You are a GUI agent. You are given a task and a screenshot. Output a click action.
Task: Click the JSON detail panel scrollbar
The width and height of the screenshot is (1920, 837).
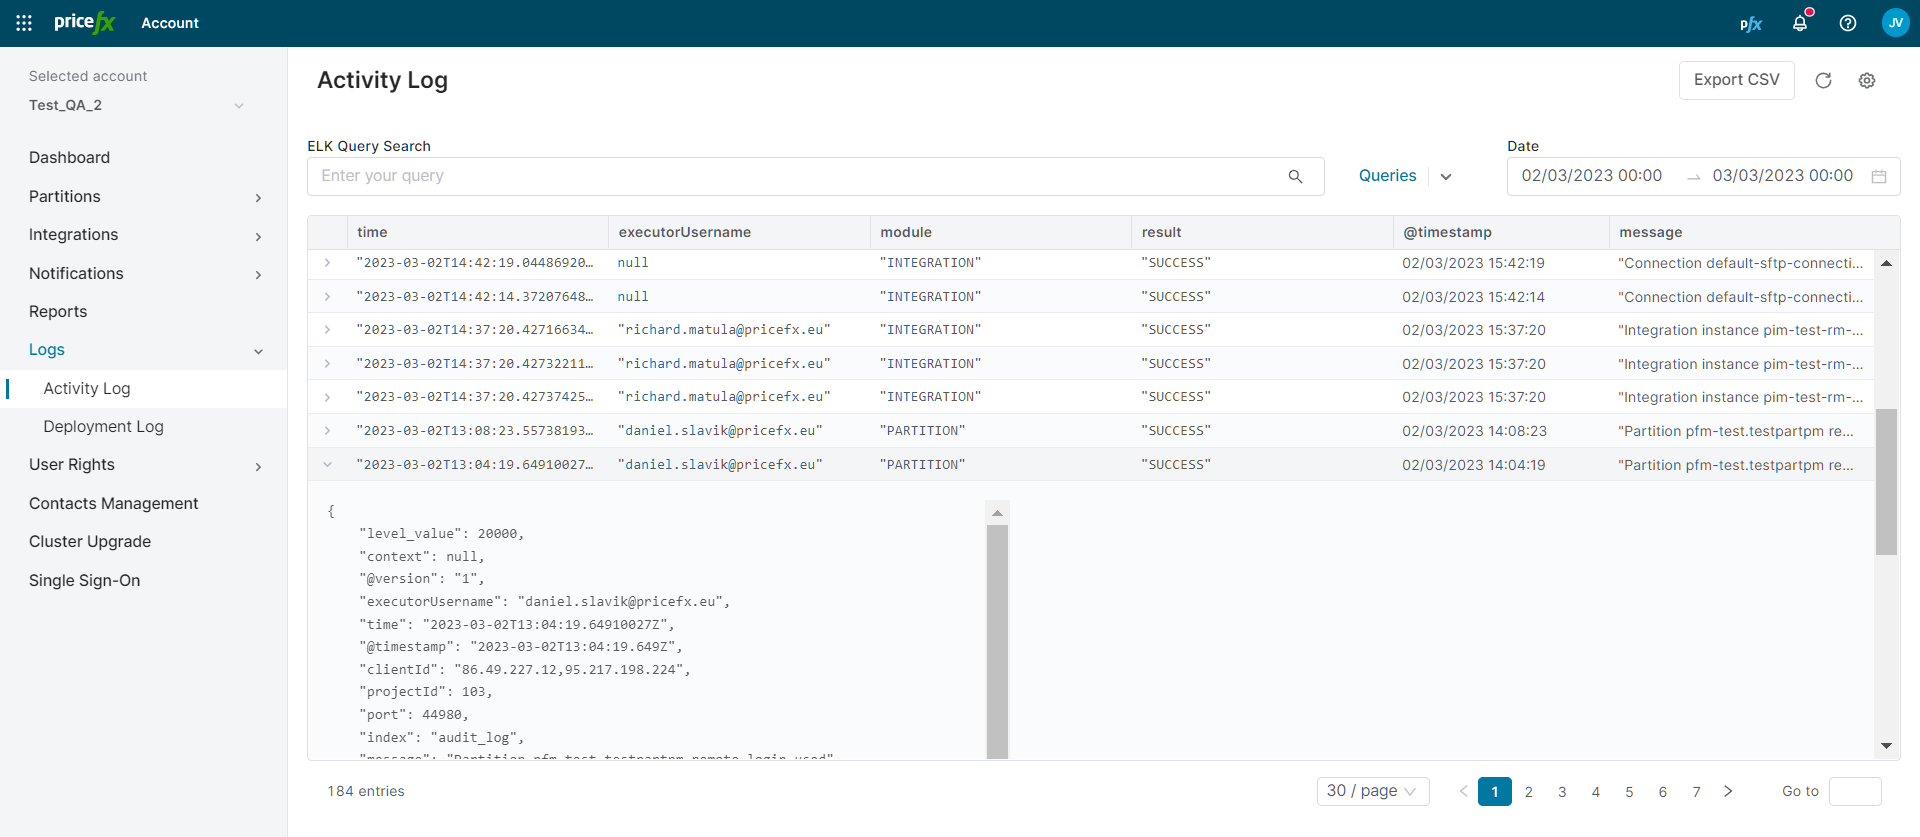coord(997,640)
